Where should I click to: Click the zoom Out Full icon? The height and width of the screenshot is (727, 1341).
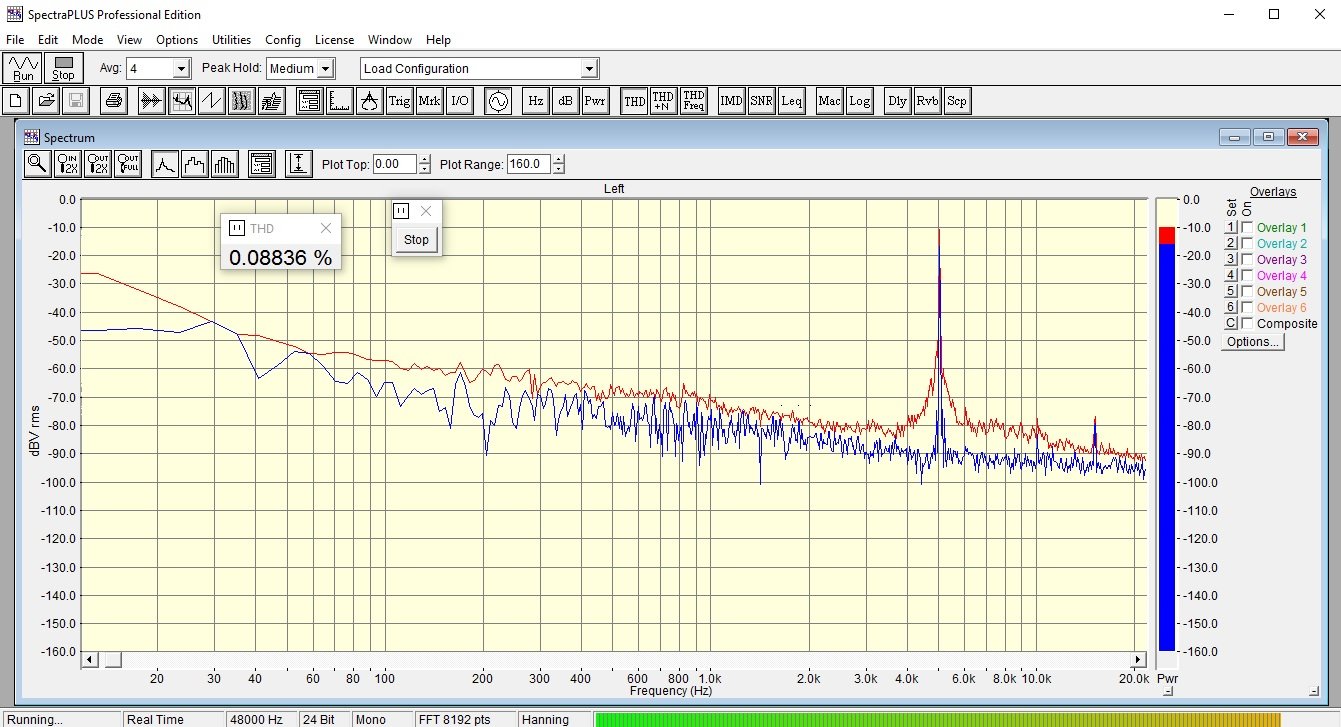point(128,164)
